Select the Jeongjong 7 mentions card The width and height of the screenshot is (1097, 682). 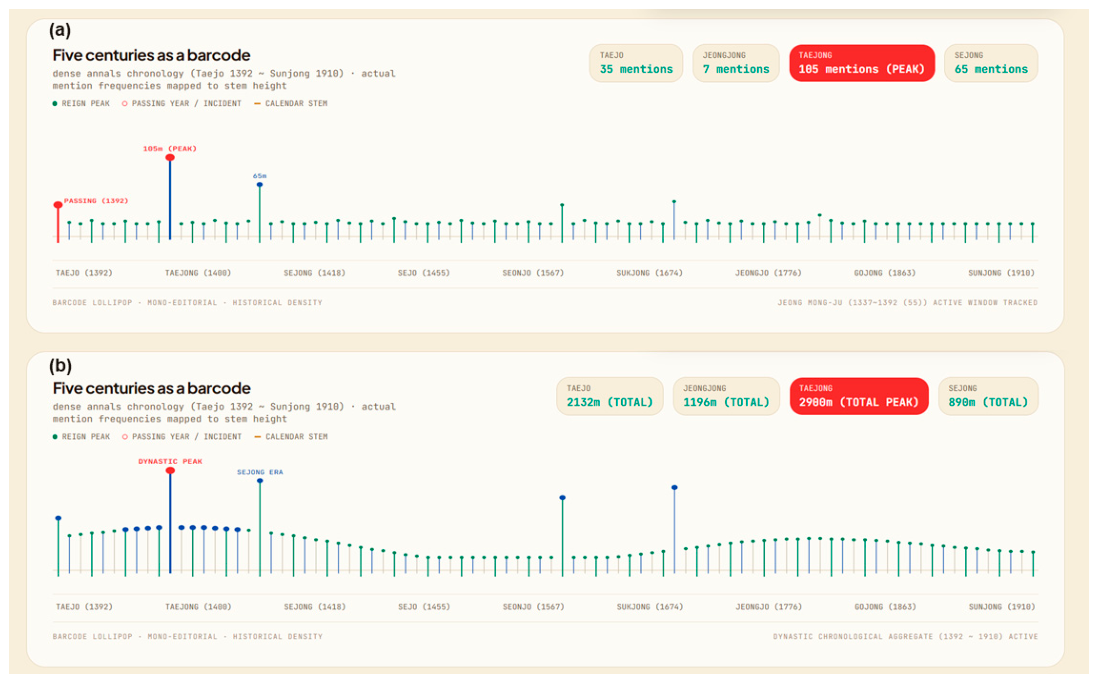(736, 63)
